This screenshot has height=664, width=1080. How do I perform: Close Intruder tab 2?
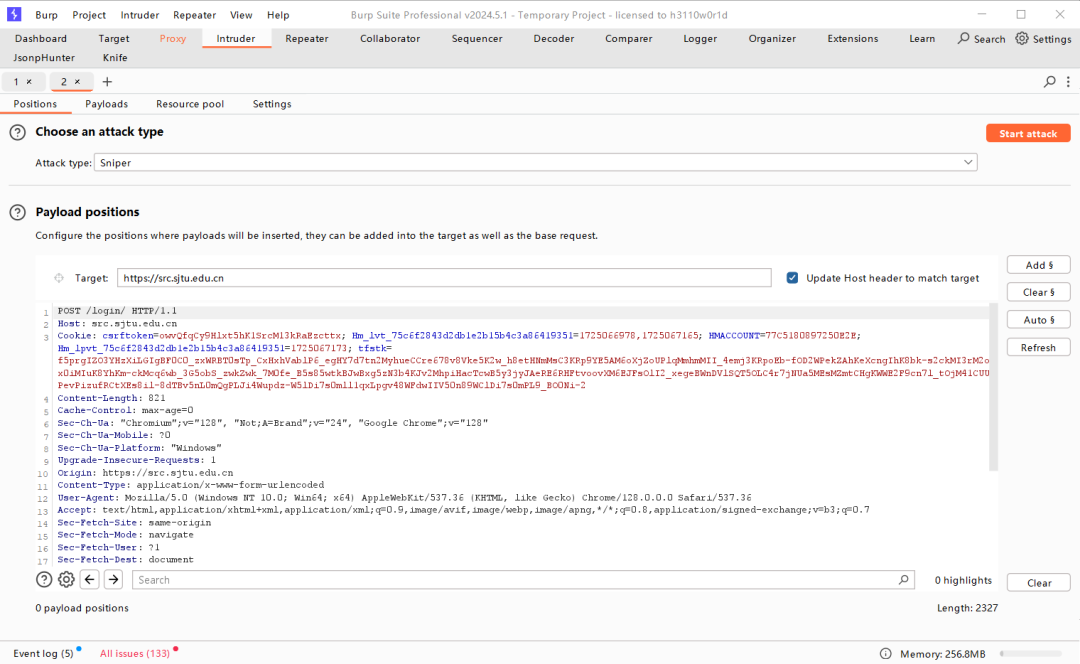77,81
